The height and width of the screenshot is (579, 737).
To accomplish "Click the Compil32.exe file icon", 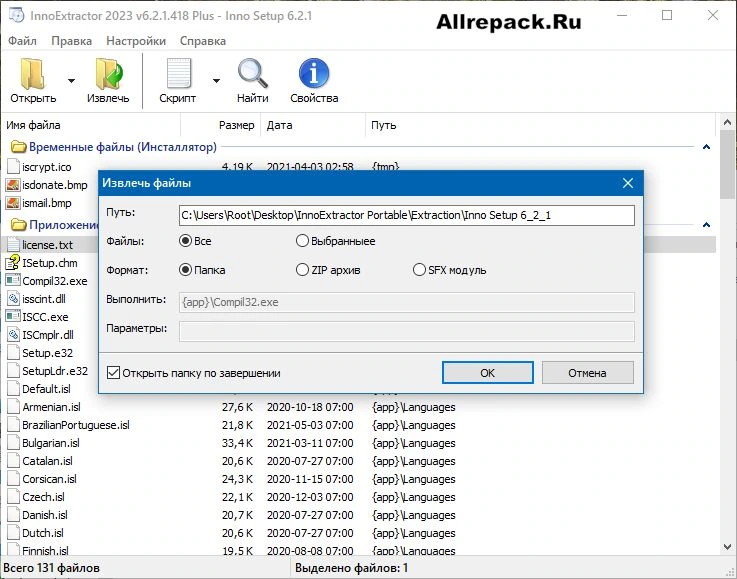I will click(x=13, y=281).
